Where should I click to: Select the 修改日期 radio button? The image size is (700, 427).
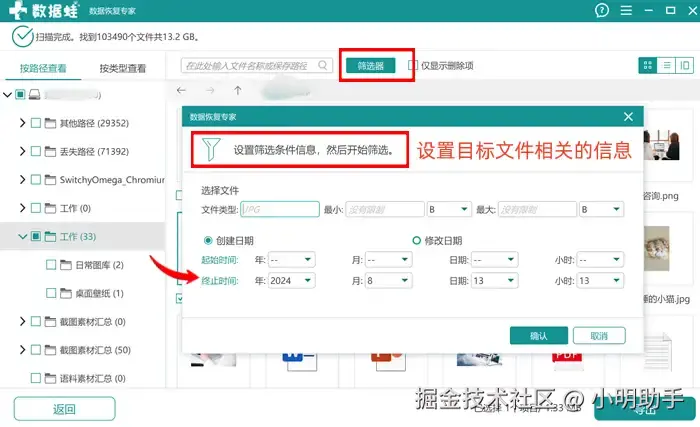[x=417, y=241]
